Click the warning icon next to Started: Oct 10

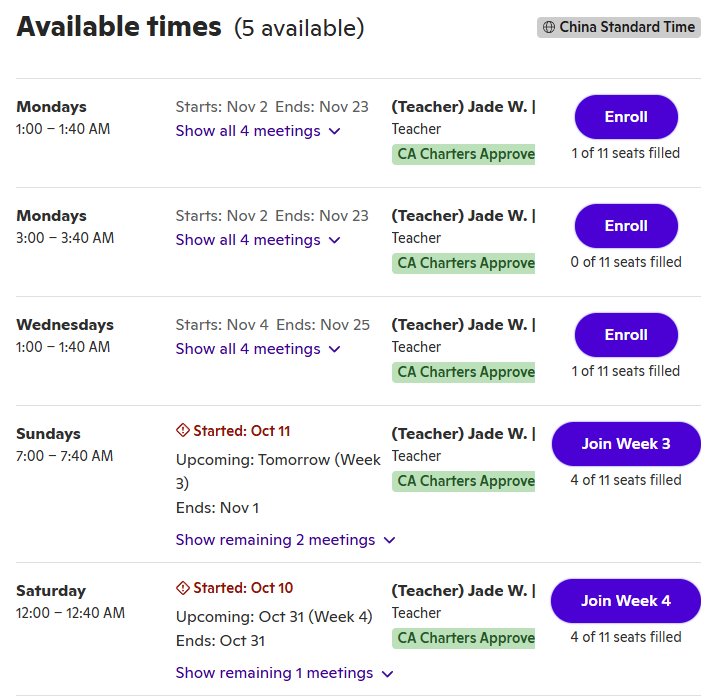click(x=182, y=588)
